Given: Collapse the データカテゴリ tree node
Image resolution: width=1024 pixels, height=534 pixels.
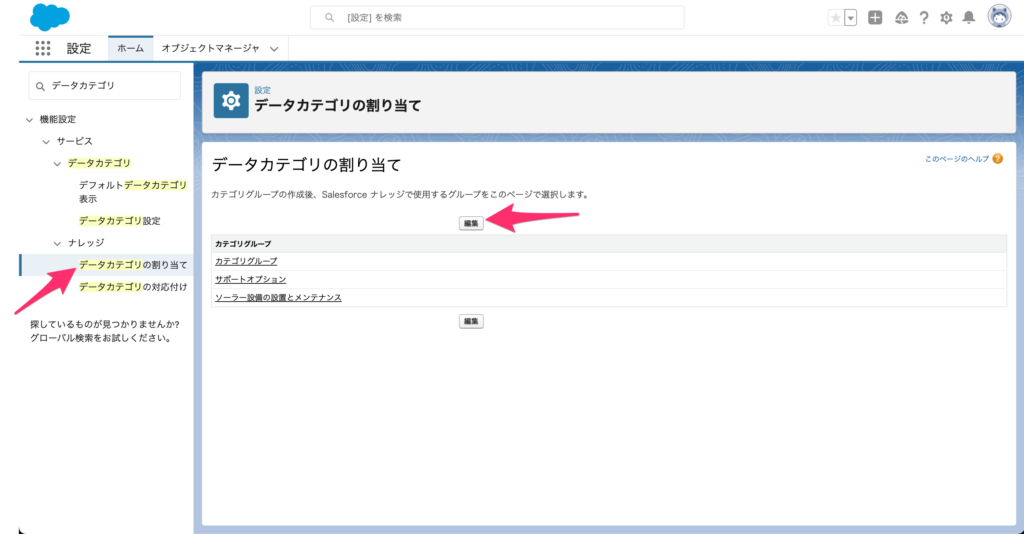Looking at the screenshot, I should [57, 164].
